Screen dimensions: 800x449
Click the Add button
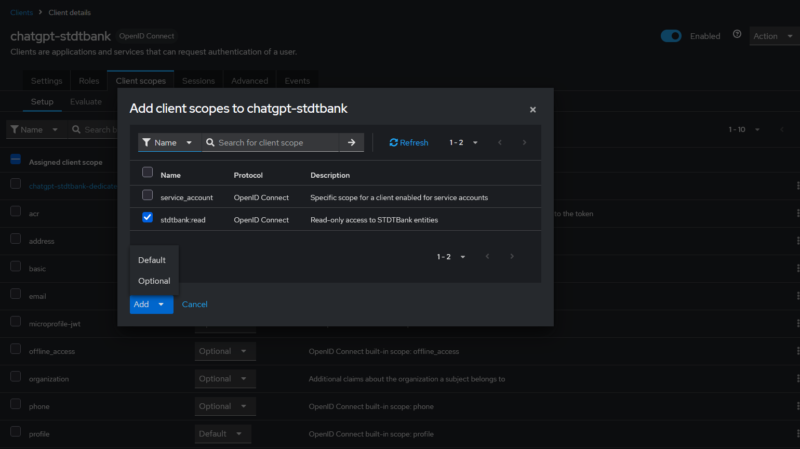tap(141, 304)
